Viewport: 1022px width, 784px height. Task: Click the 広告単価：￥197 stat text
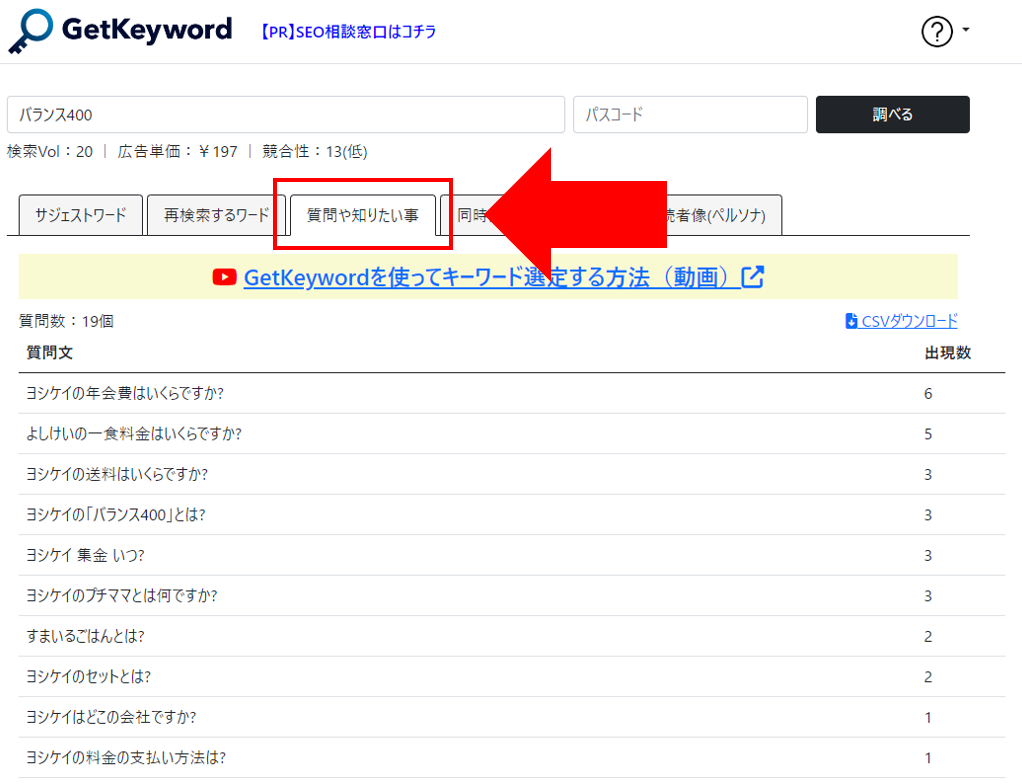point(177,151)
